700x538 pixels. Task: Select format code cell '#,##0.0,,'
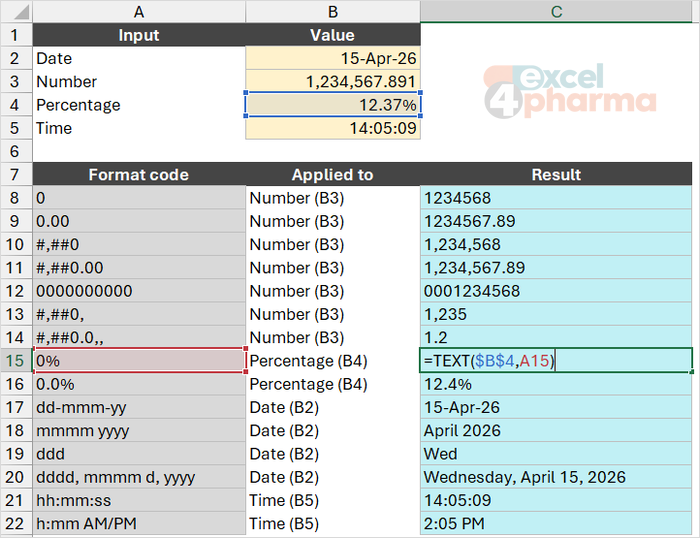139,338
